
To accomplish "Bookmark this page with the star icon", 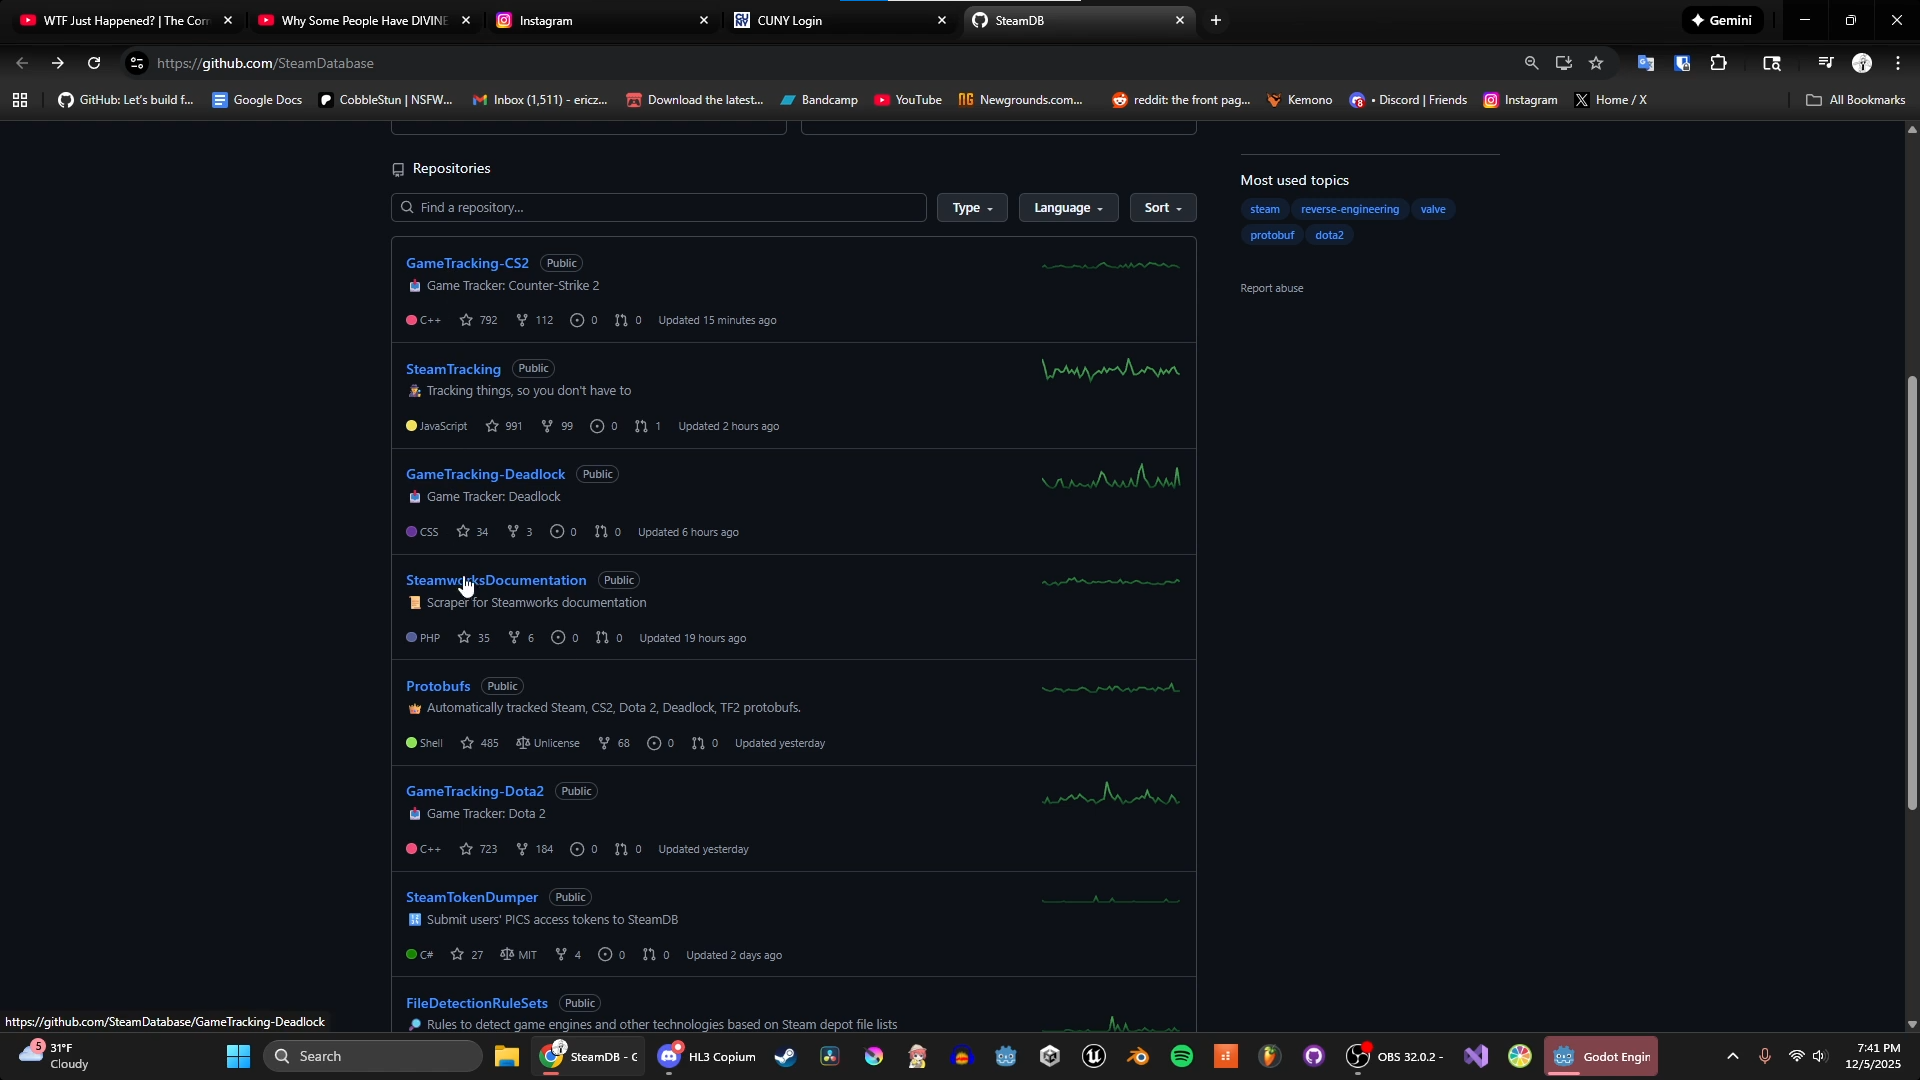I will pos(1596,63).
